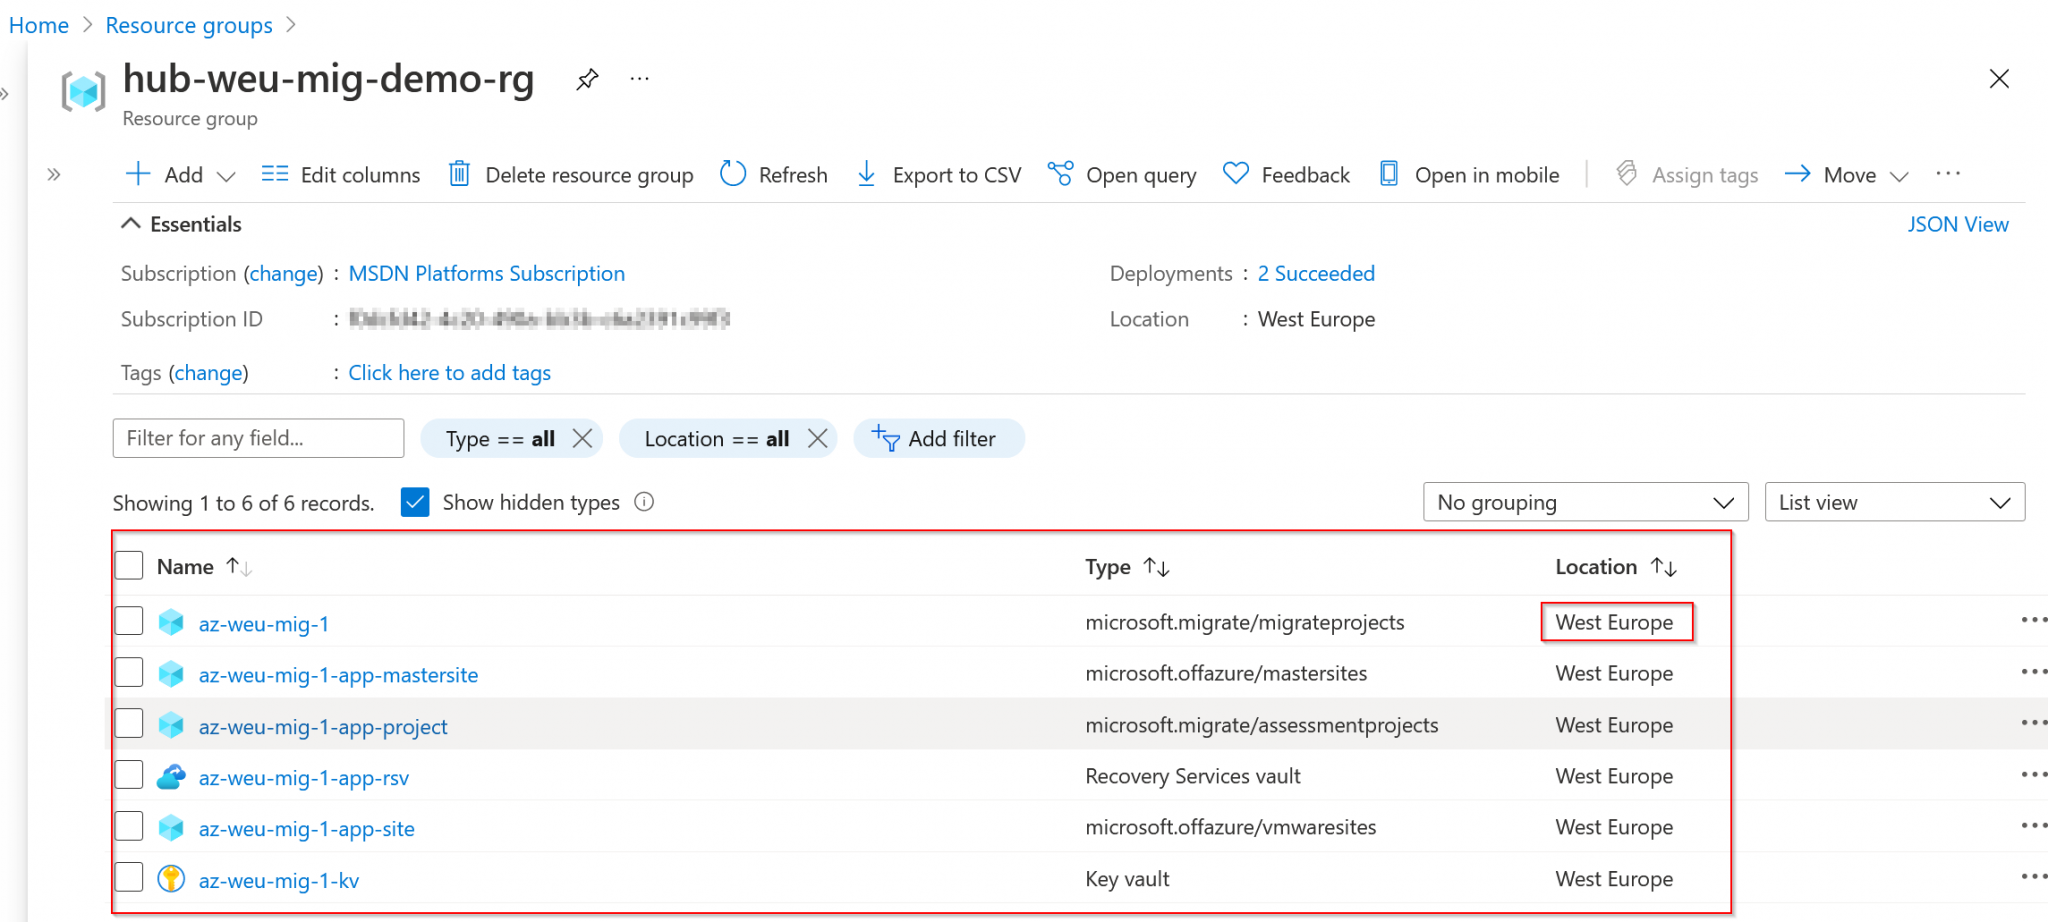Click the Export to CSV icon
This screenshot has width=2048, height=922.
point(865,174)
